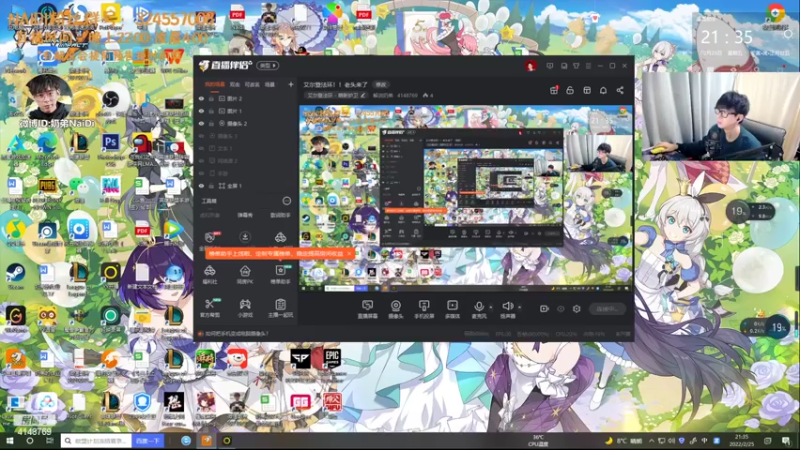Open the Action Center notifications icon
The image size is (800, 450).
pos(786,440)
